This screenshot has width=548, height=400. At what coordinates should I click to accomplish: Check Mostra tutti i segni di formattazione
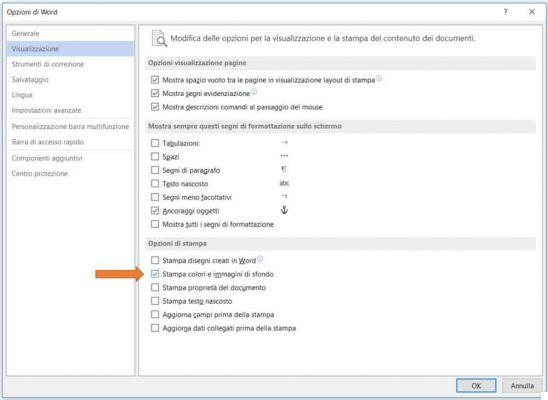[155, 224]
